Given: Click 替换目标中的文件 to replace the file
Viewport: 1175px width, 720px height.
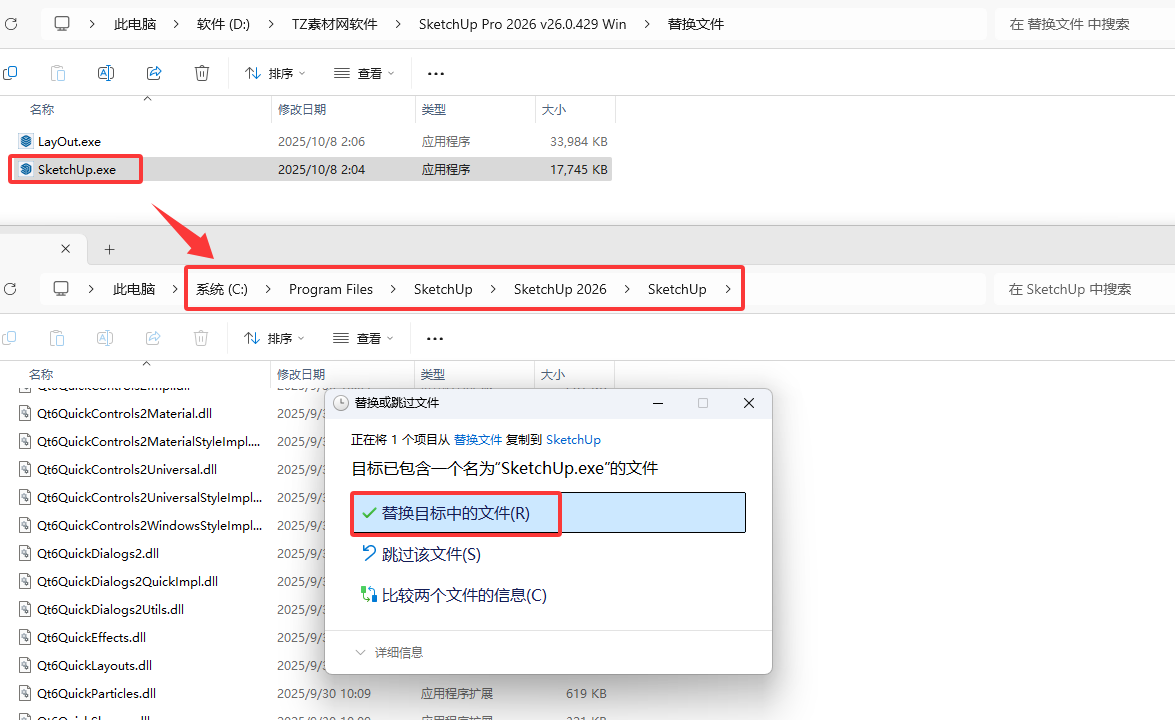Looking at the screenshot, I should tap(455, 512).
